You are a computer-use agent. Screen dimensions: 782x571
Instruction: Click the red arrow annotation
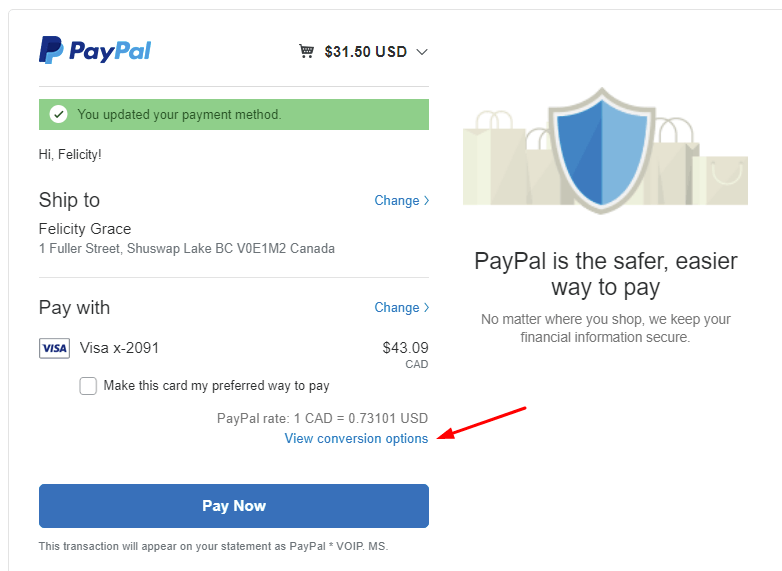[x=484, y=422]
